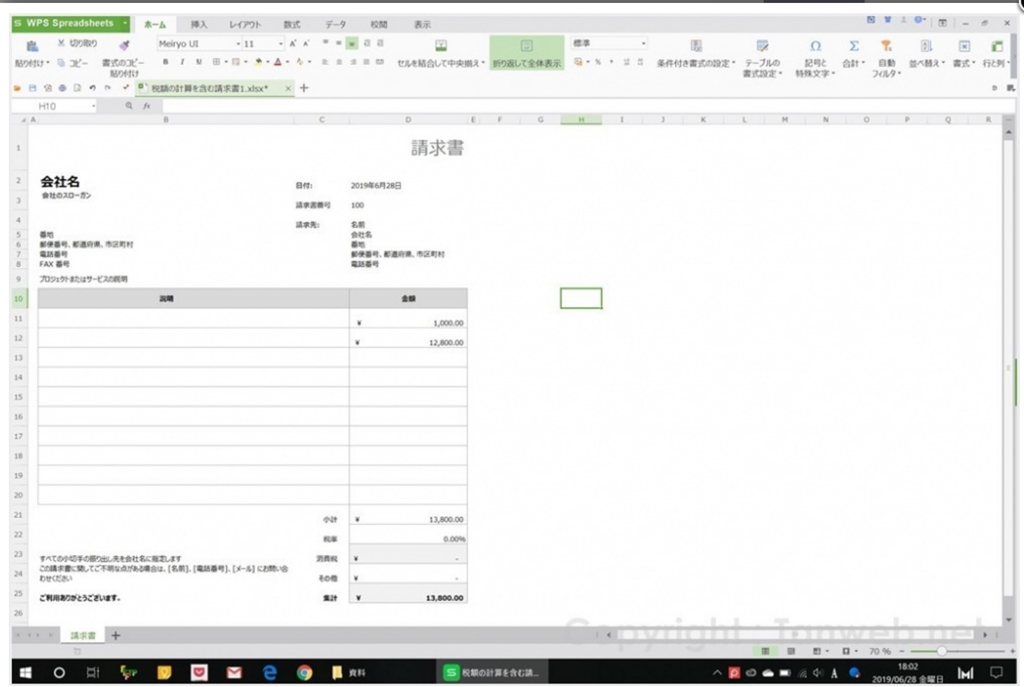Decrease font size with the smaller A icon
1024x687 pixels.
(x=306, y=43)
